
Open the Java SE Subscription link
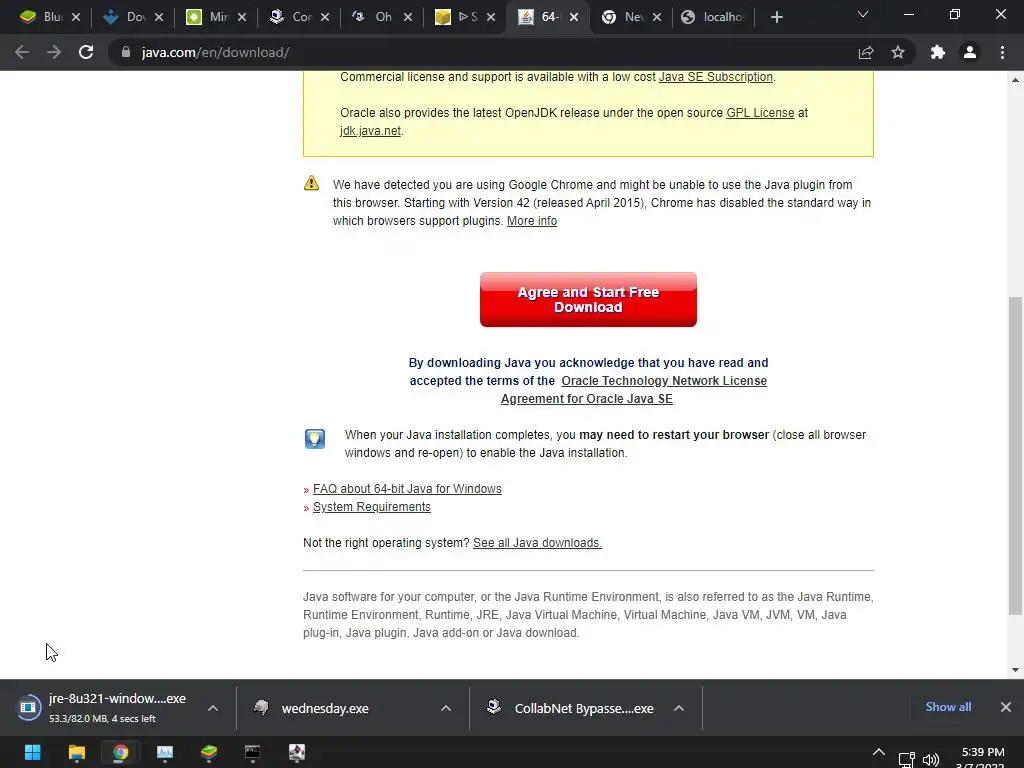coord(716,77)
